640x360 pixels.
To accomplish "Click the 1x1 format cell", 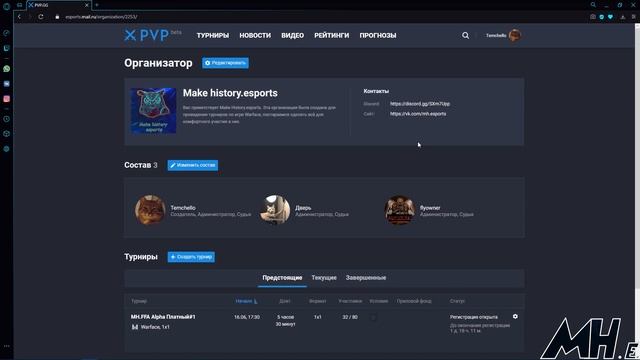I will (318, 317).
